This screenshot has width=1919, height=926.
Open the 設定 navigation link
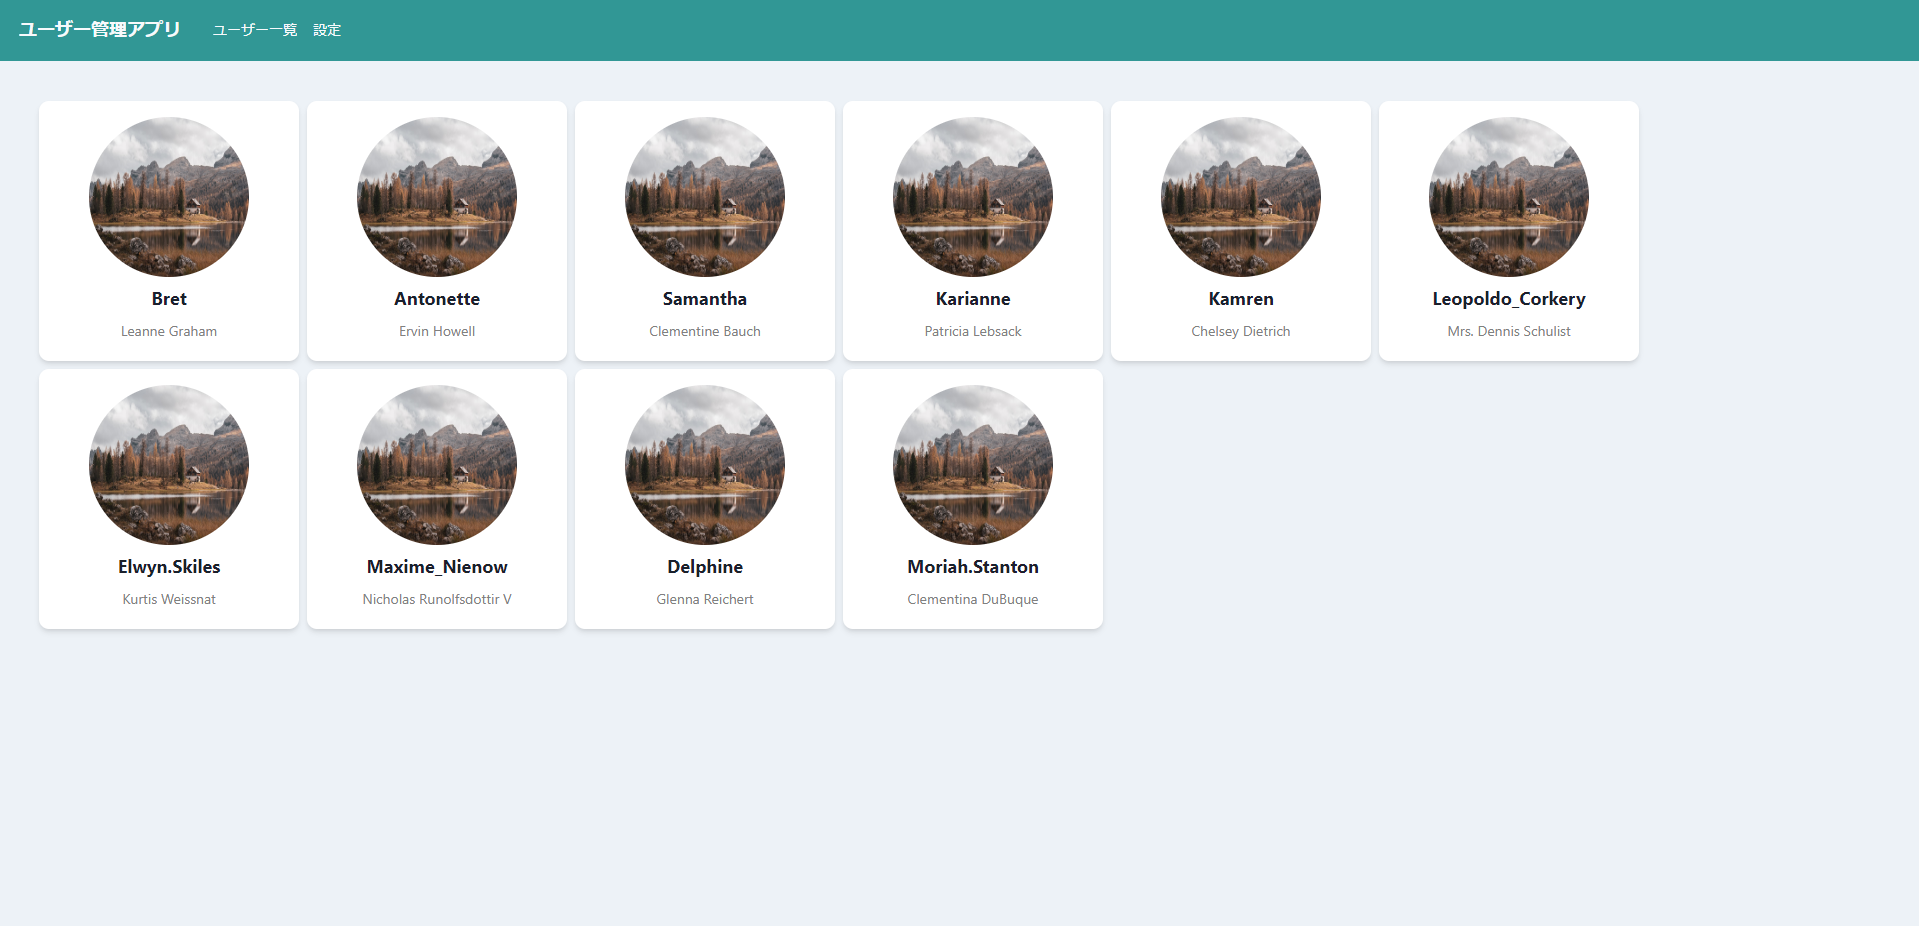tap(327, 30)
